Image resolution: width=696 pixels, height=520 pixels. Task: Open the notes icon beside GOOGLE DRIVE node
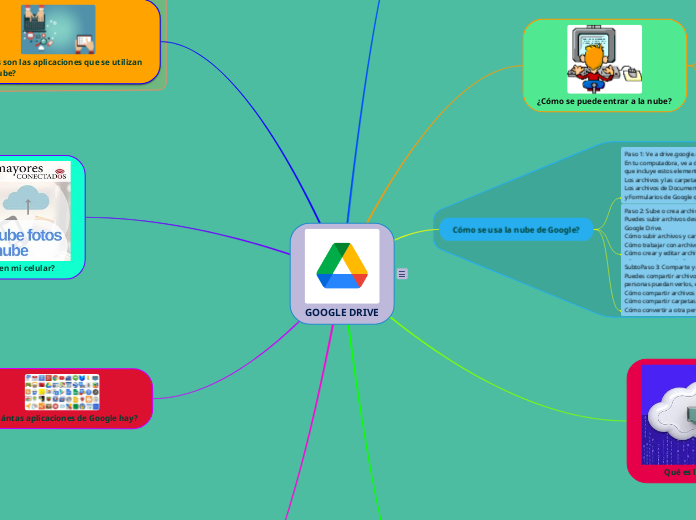coord(402,274)
